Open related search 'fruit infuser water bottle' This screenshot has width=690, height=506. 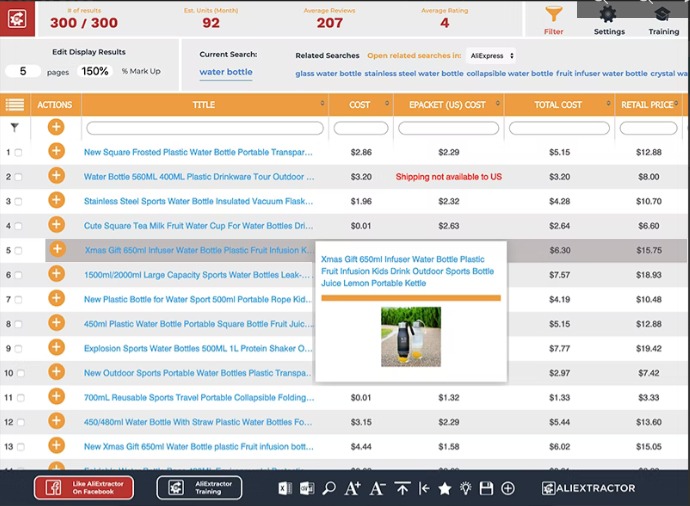click(602, 73)
